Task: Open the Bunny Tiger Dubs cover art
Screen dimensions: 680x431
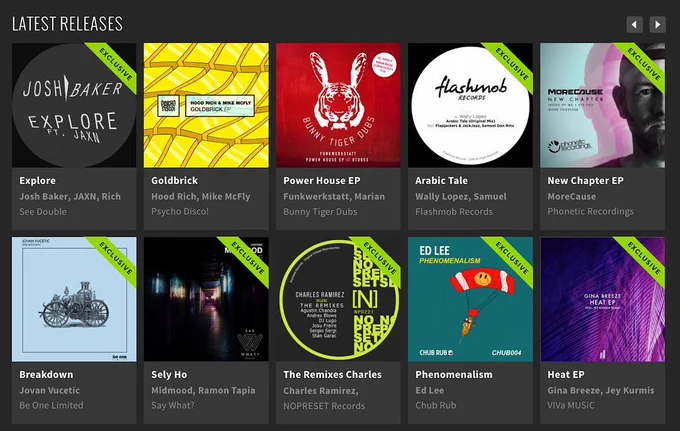Action: point(338,105)
